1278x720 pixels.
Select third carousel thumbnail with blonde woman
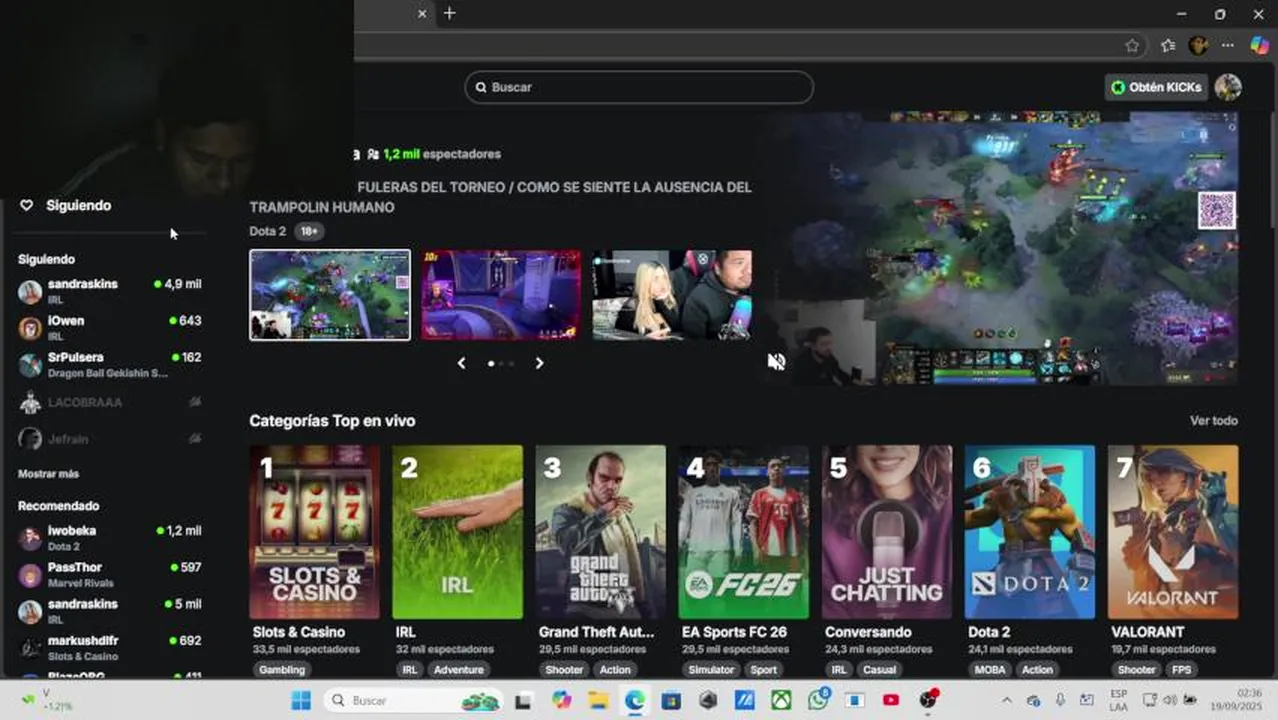(672, 295)
